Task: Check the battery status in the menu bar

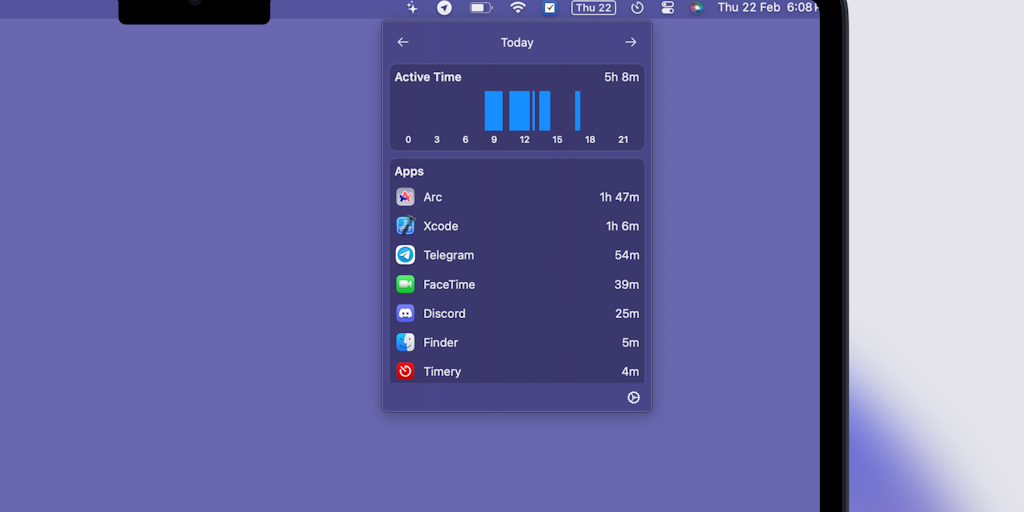Action: pos(481,8)
